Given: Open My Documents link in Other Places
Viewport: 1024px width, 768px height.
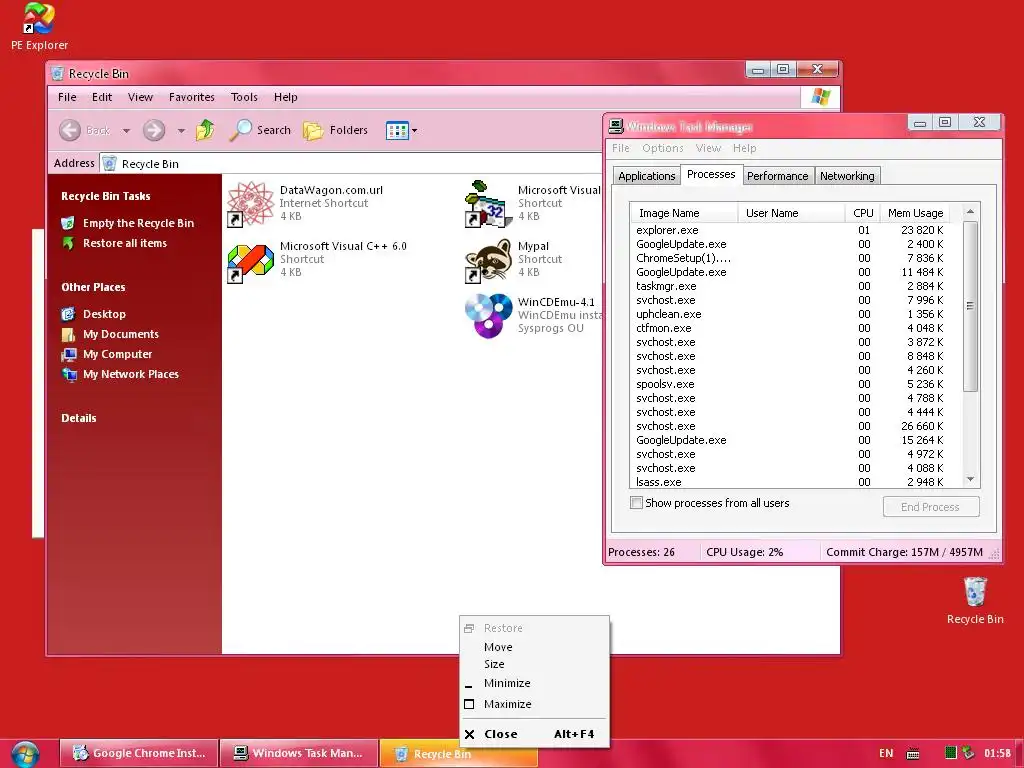Looking at the screenshot, I should click(121, 334).
